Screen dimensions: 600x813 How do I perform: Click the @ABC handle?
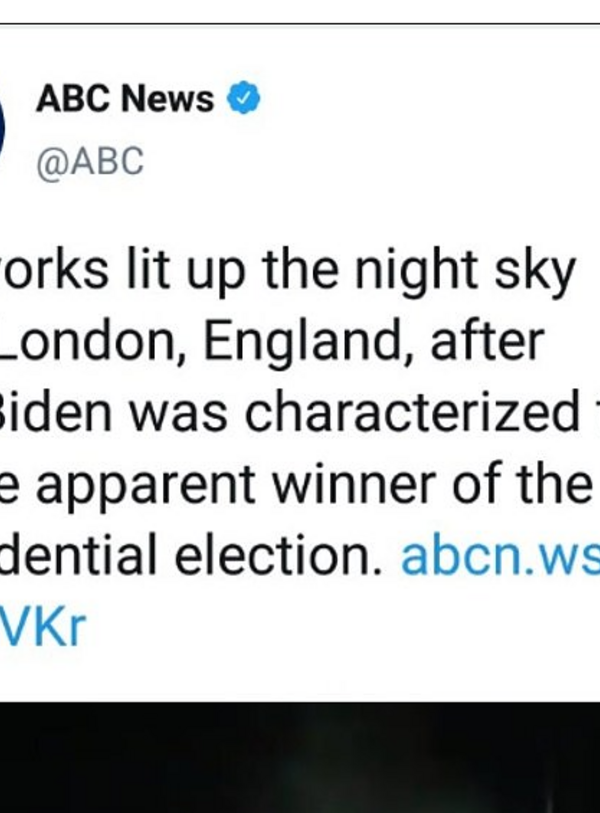click(90, 161)
